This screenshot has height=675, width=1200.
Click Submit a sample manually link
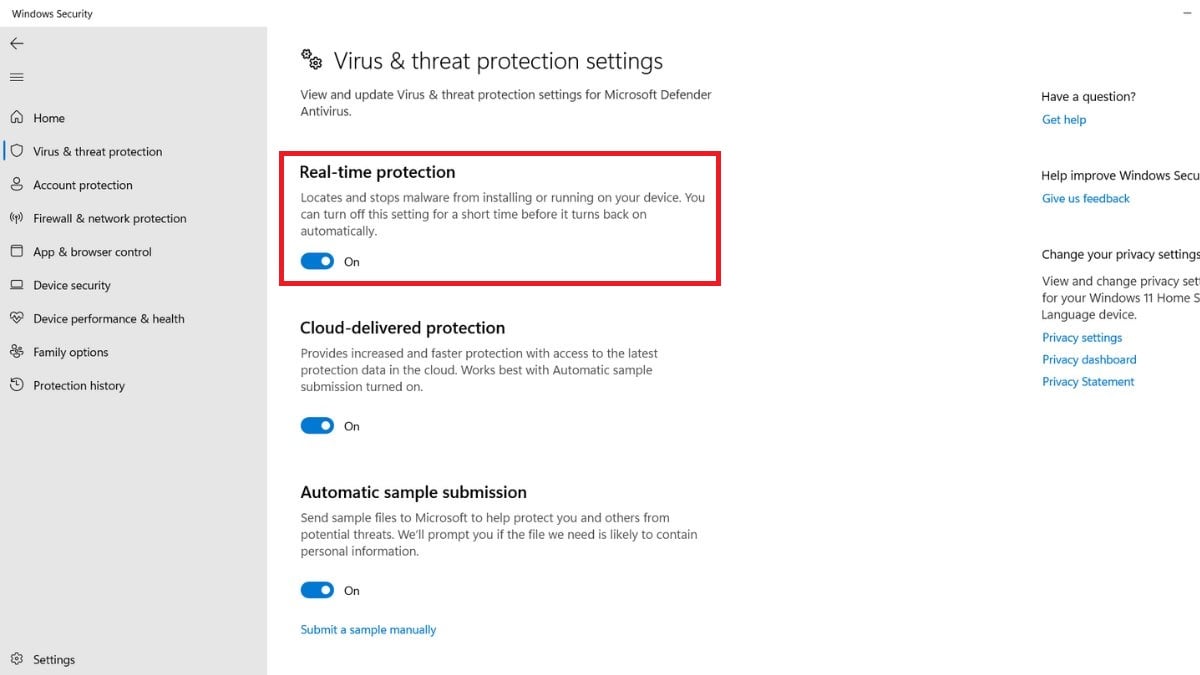(368, 630)
